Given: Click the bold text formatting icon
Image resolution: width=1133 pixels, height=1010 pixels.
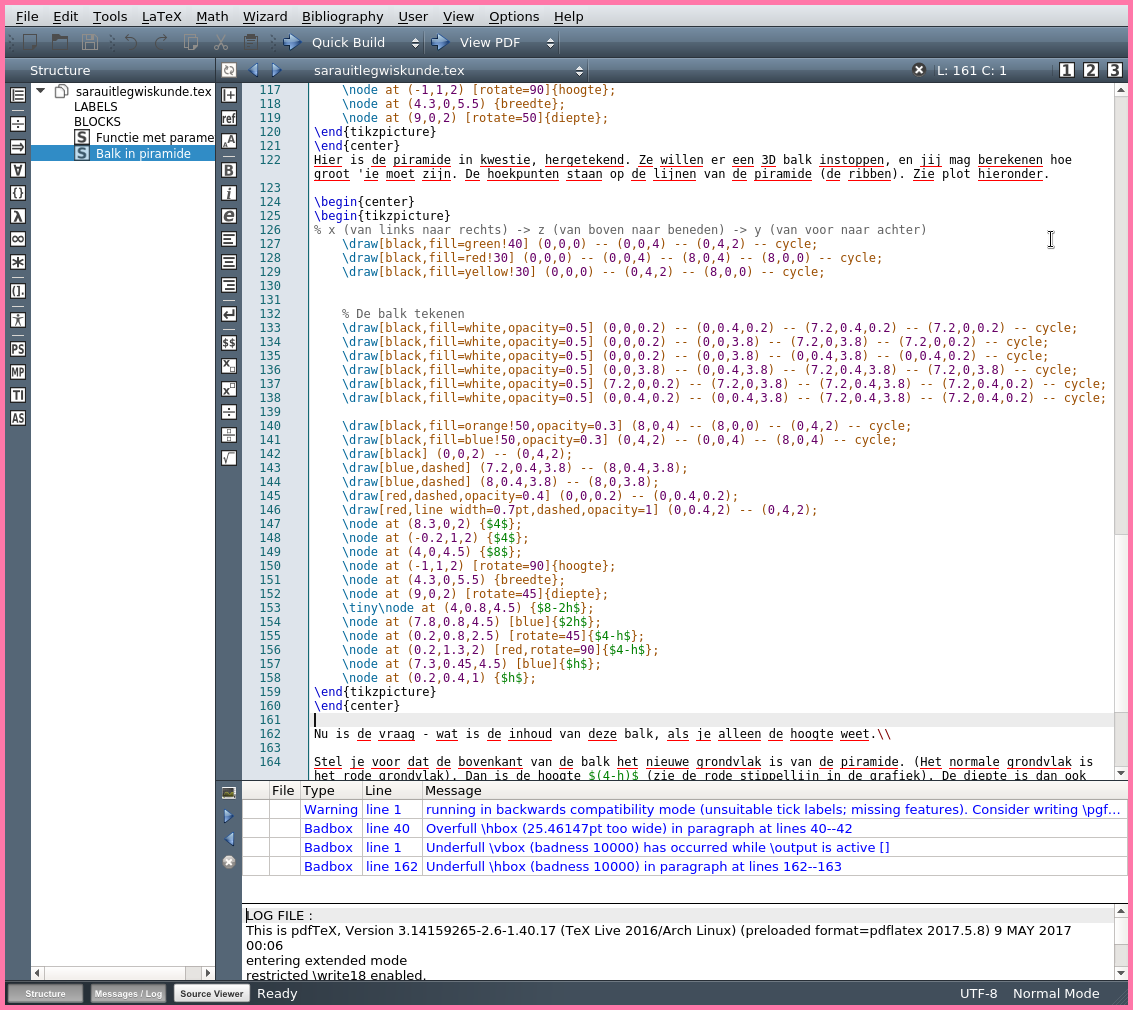Looking at the screenshot, I should tap(229, 169).
